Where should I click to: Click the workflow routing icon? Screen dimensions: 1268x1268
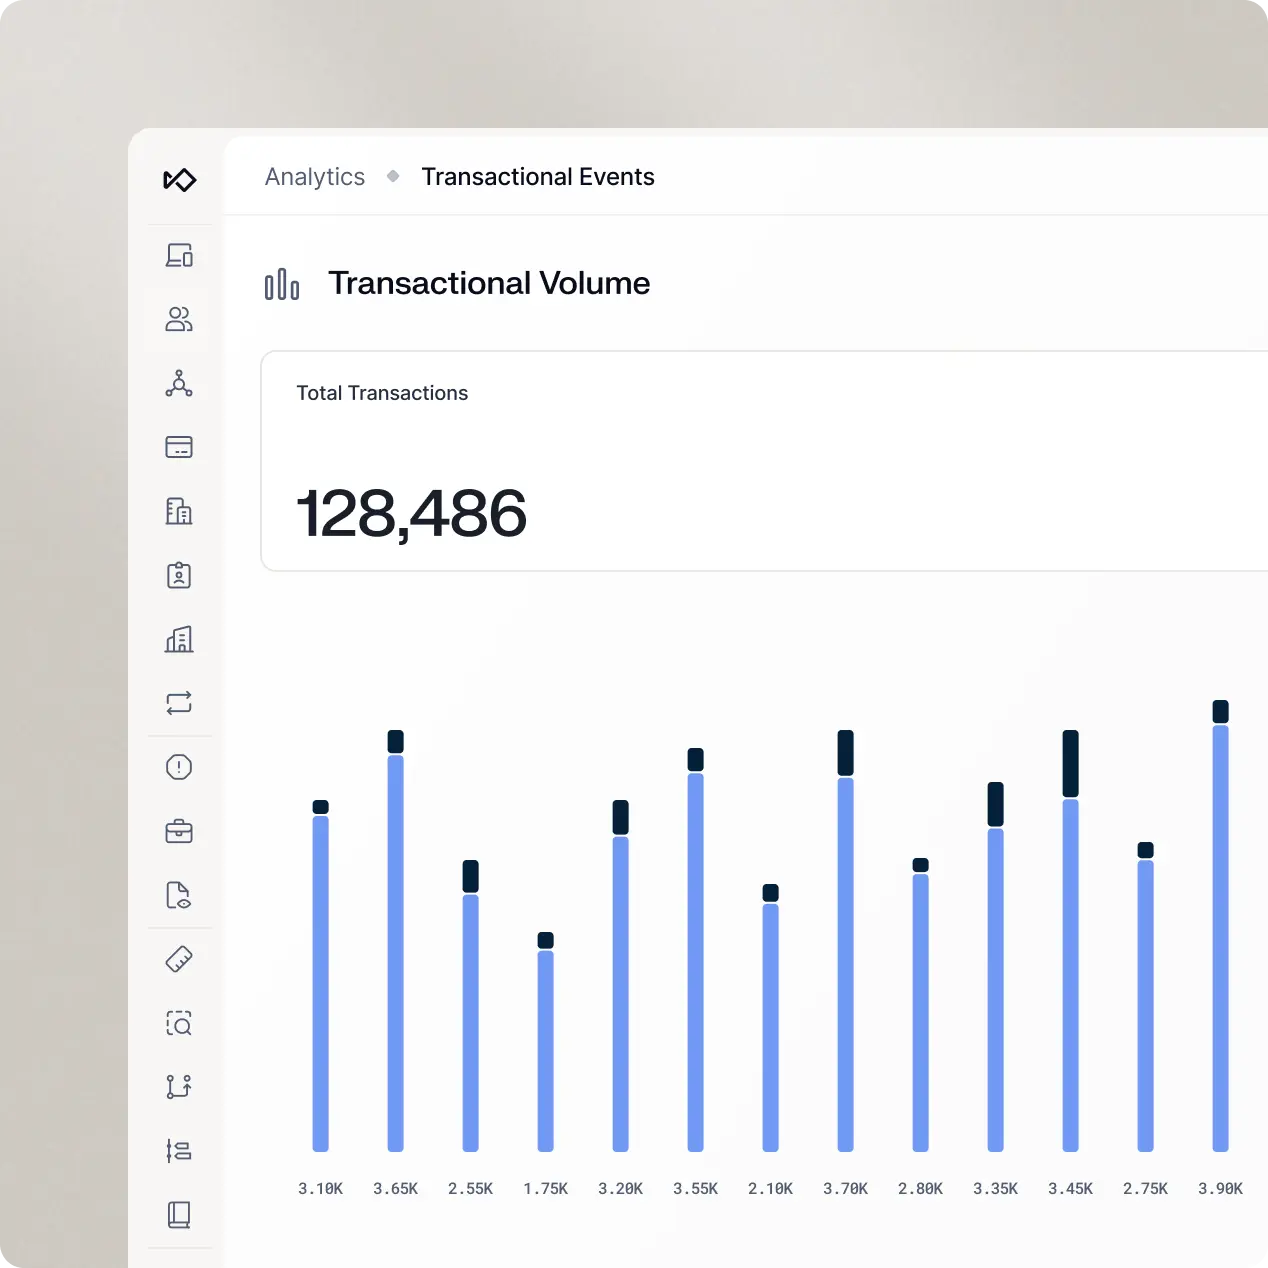click(x=179, y=1087)
